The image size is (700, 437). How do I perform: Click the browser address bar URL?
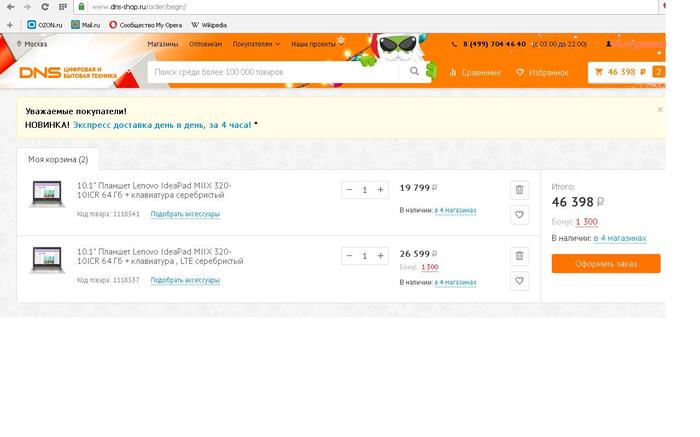139,7
